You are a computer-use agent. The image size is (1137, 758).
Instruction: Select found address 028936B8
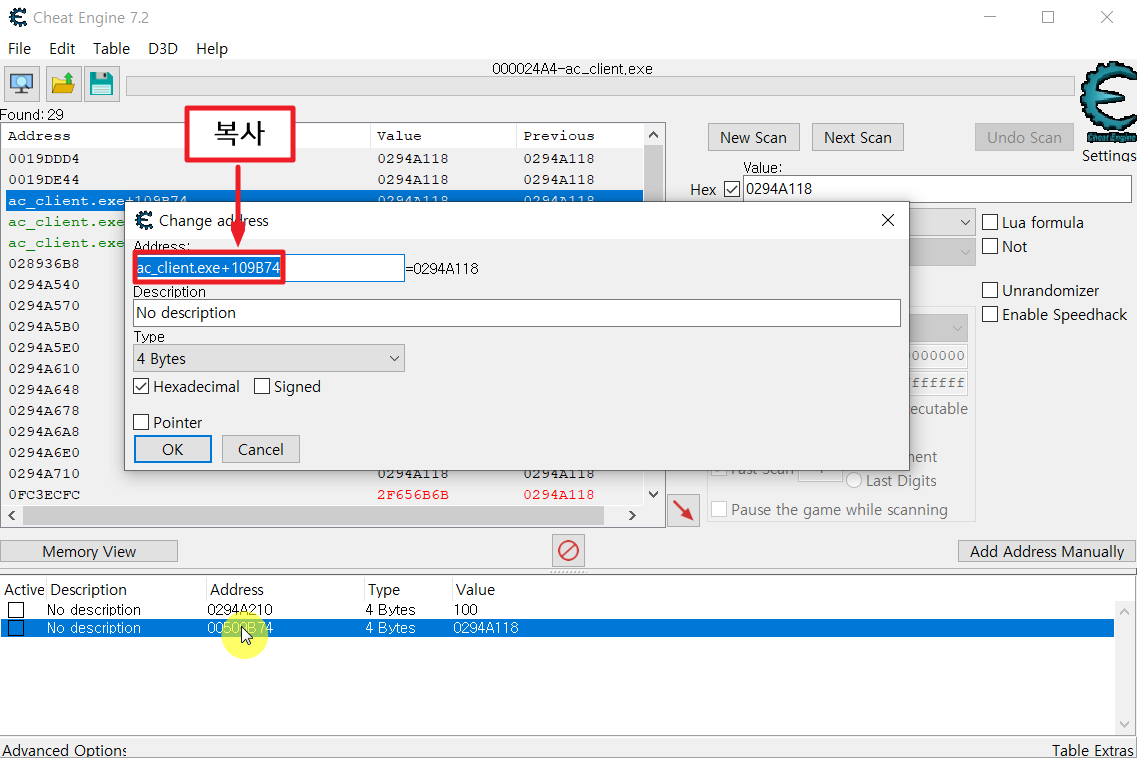point(44,263)
